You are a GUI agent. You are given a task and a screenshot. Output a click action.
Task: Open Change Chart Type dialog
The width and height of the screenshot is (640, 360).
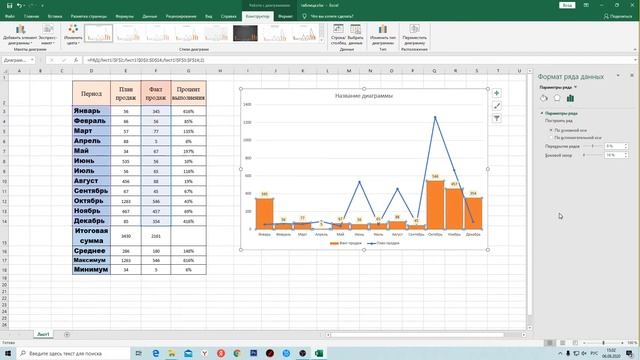point(382,35)
